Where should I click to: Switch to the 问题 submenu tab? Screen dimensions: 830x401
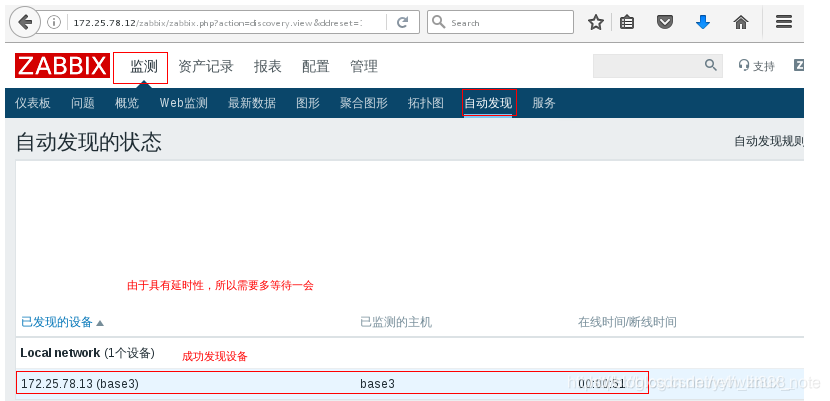click(x=83, y=103)
